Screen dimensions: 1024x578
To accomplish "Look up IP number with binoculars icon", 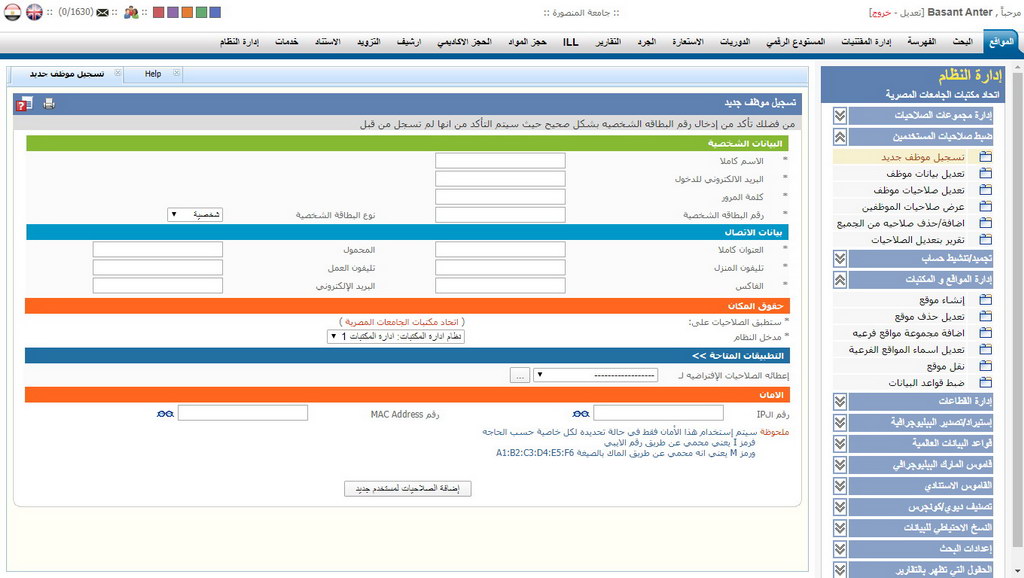I will (x=581, y=413).
